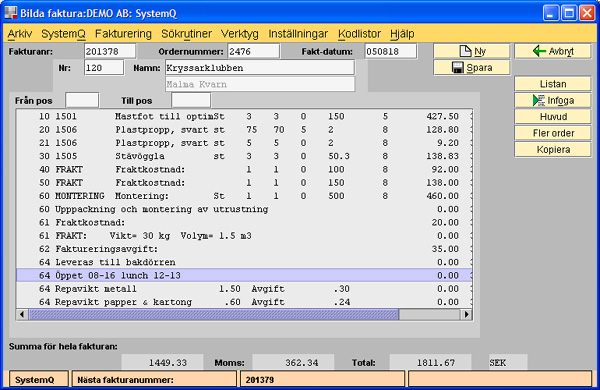Click the Malma Kvarn address field

click(x=260, y=84)
